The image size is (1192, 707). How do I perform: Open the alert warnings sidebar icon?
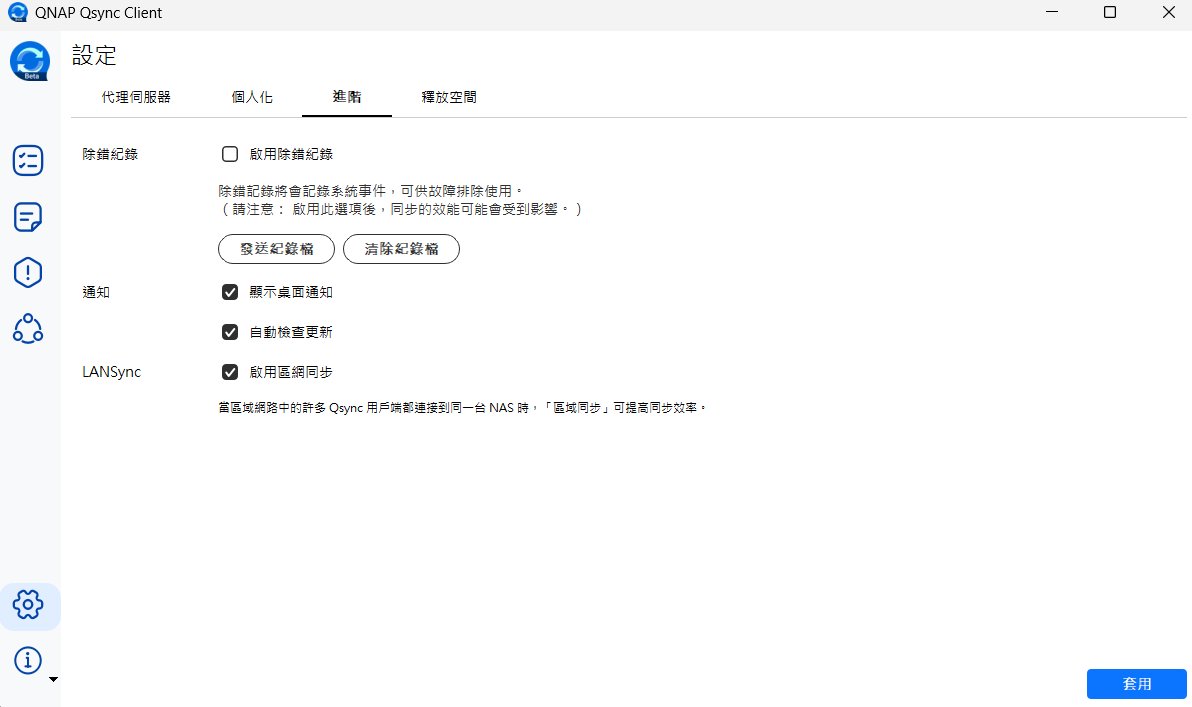pos(28,272)
